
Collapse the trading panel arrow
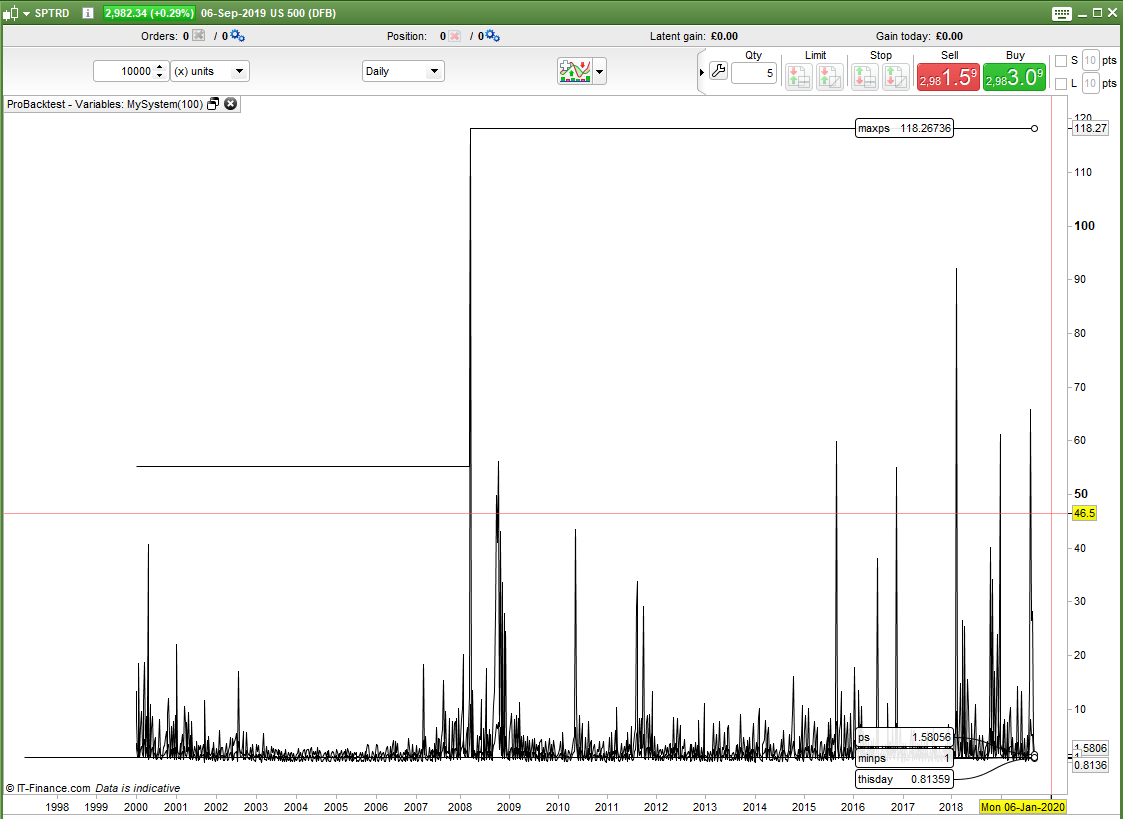coord(701,72)
